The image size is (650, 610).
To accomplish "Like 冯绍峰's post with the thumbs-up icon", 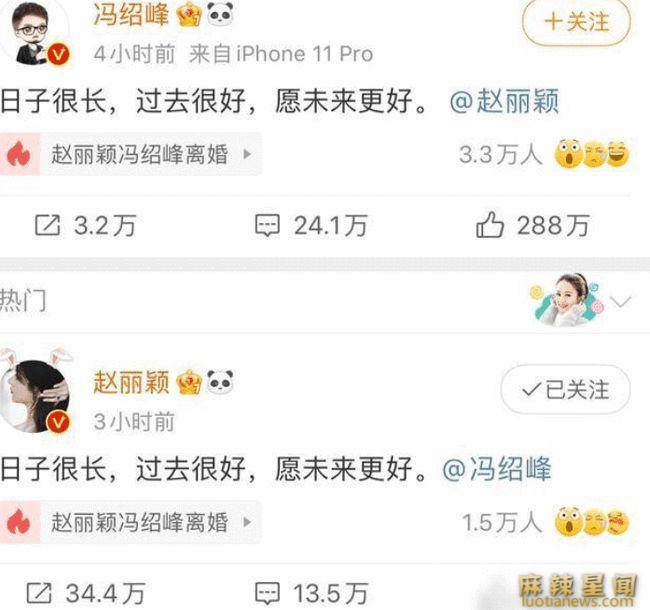I will [490, 225].
